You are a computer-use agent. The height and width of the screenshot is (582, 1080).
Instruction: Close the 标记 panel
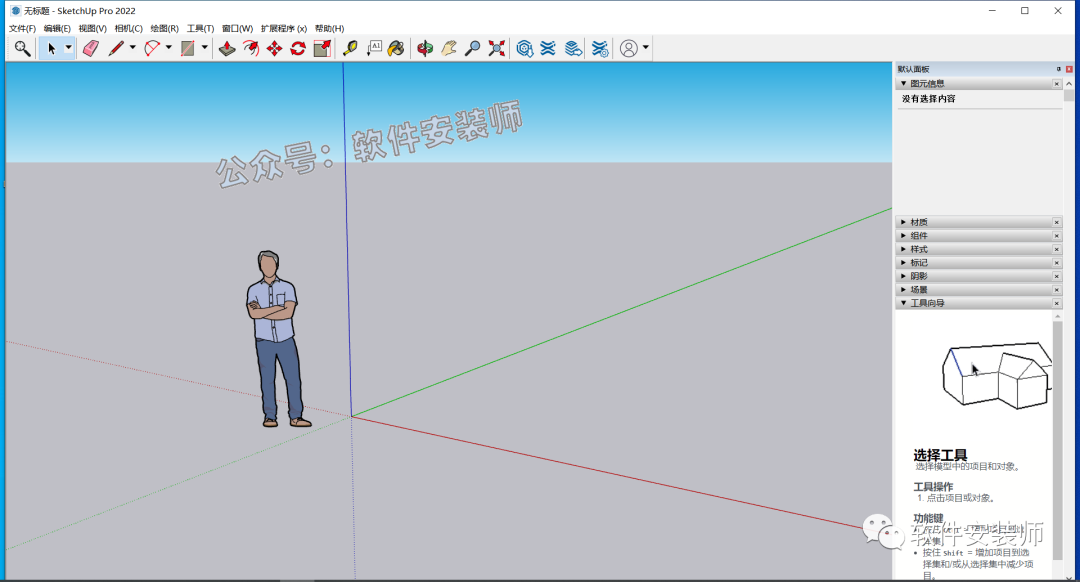coord(1057,262)
